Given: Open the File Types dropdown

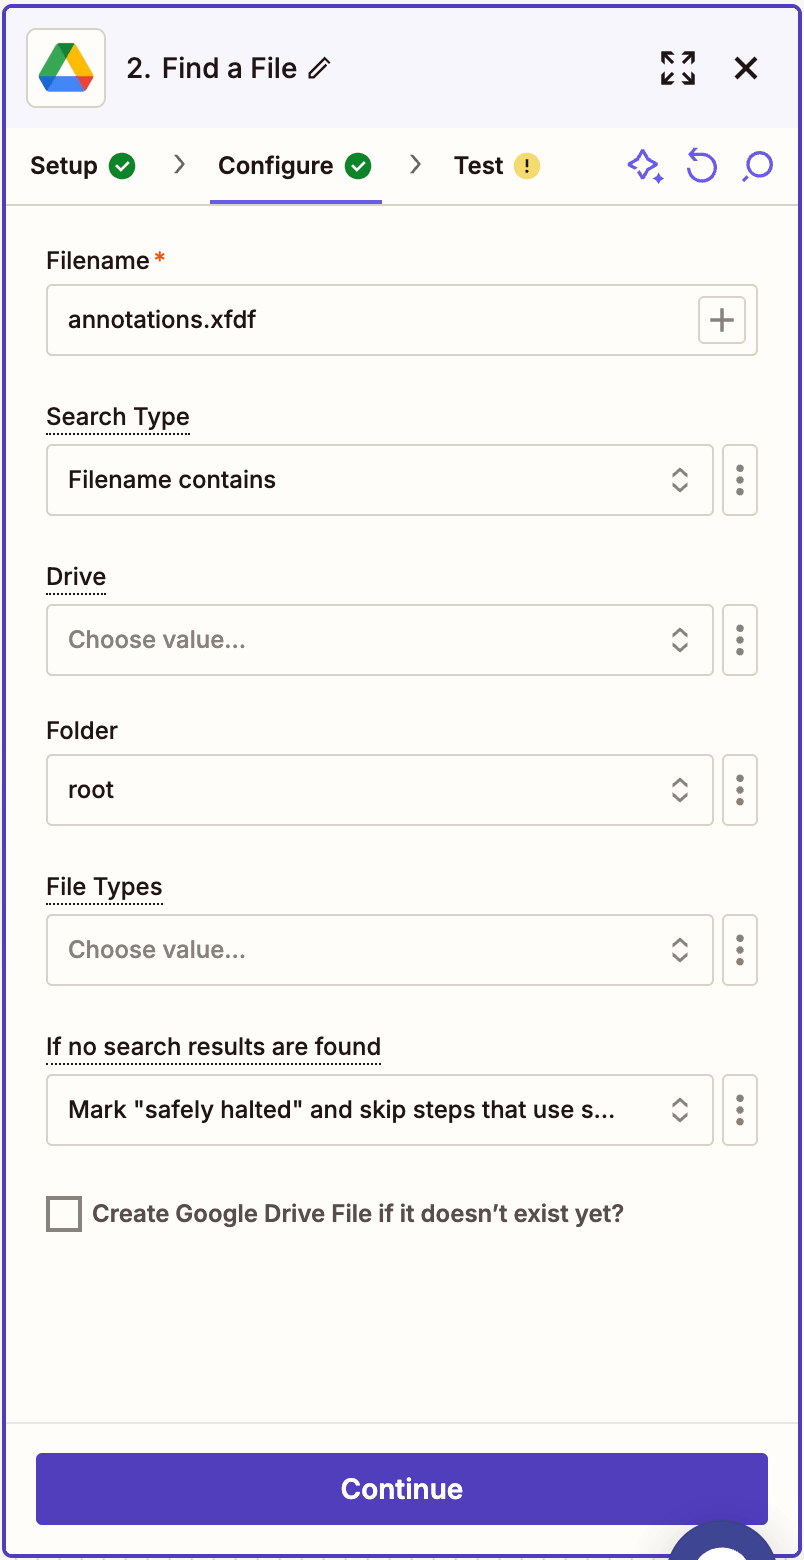Looking at the screenshot, I should (x=380, y=950).
